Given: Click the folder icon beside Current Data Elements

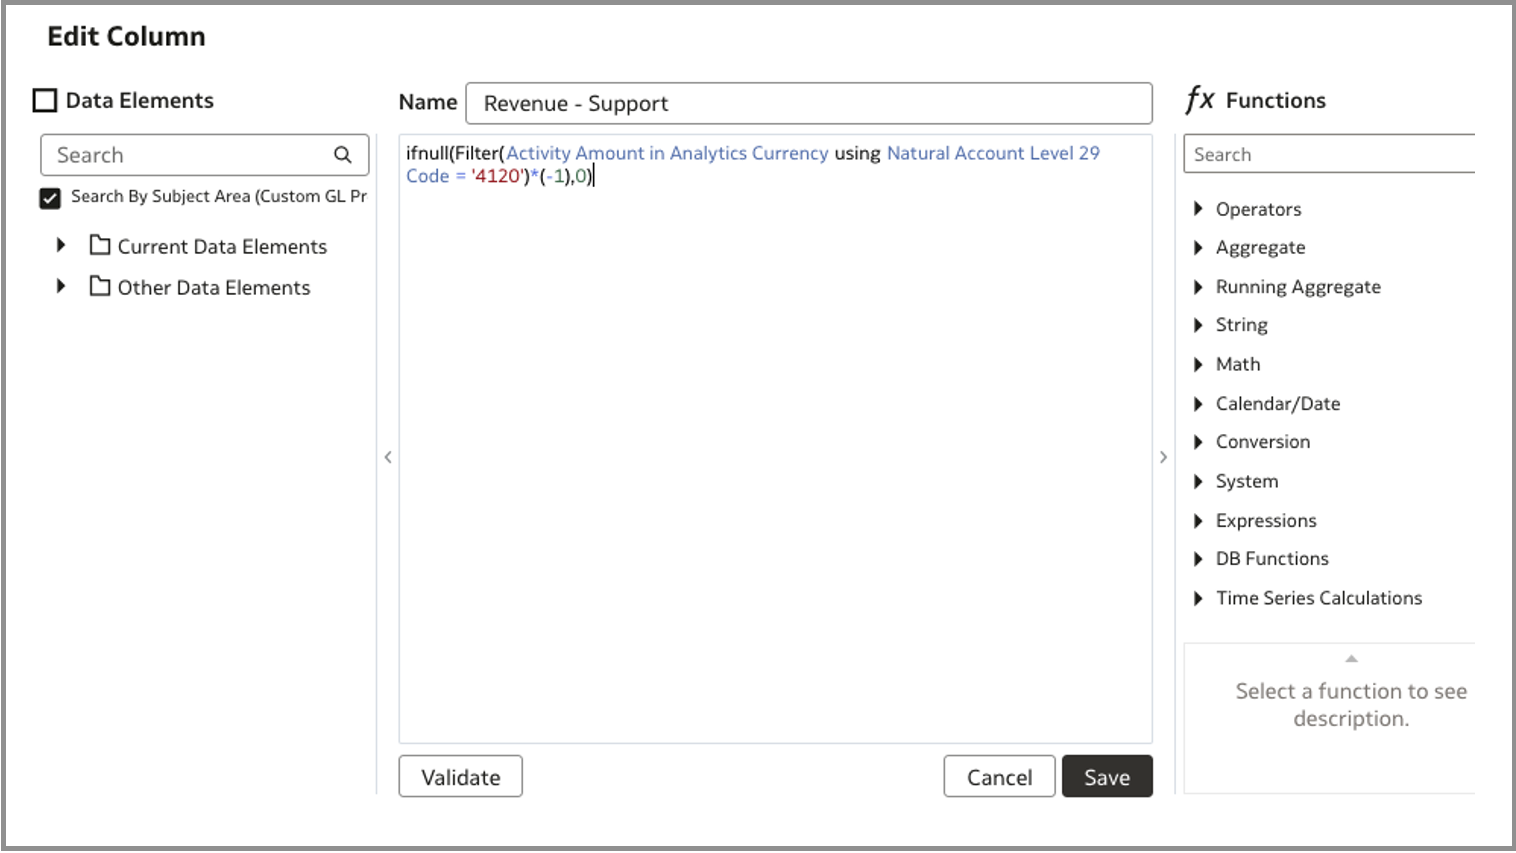Looking at the screenshot, I should pos(99,246).
